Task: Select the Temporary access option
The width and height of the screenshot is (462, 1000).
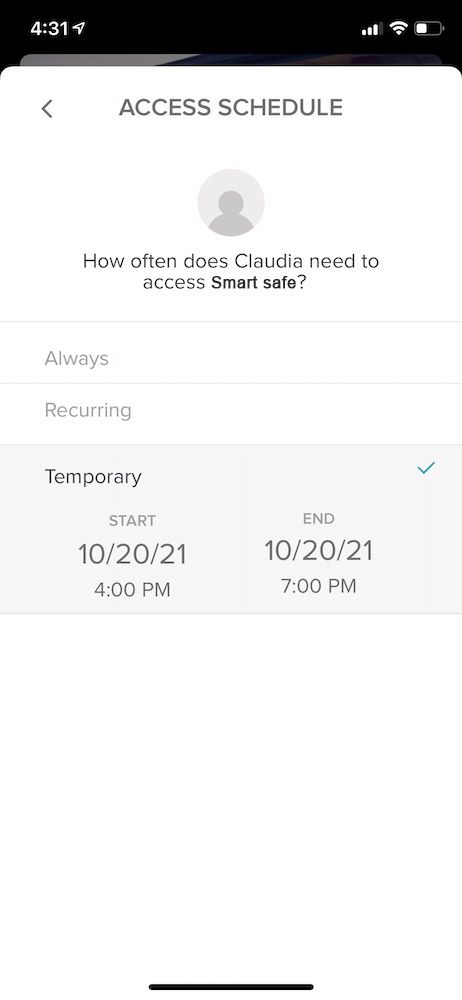Action: click(231, 476)
